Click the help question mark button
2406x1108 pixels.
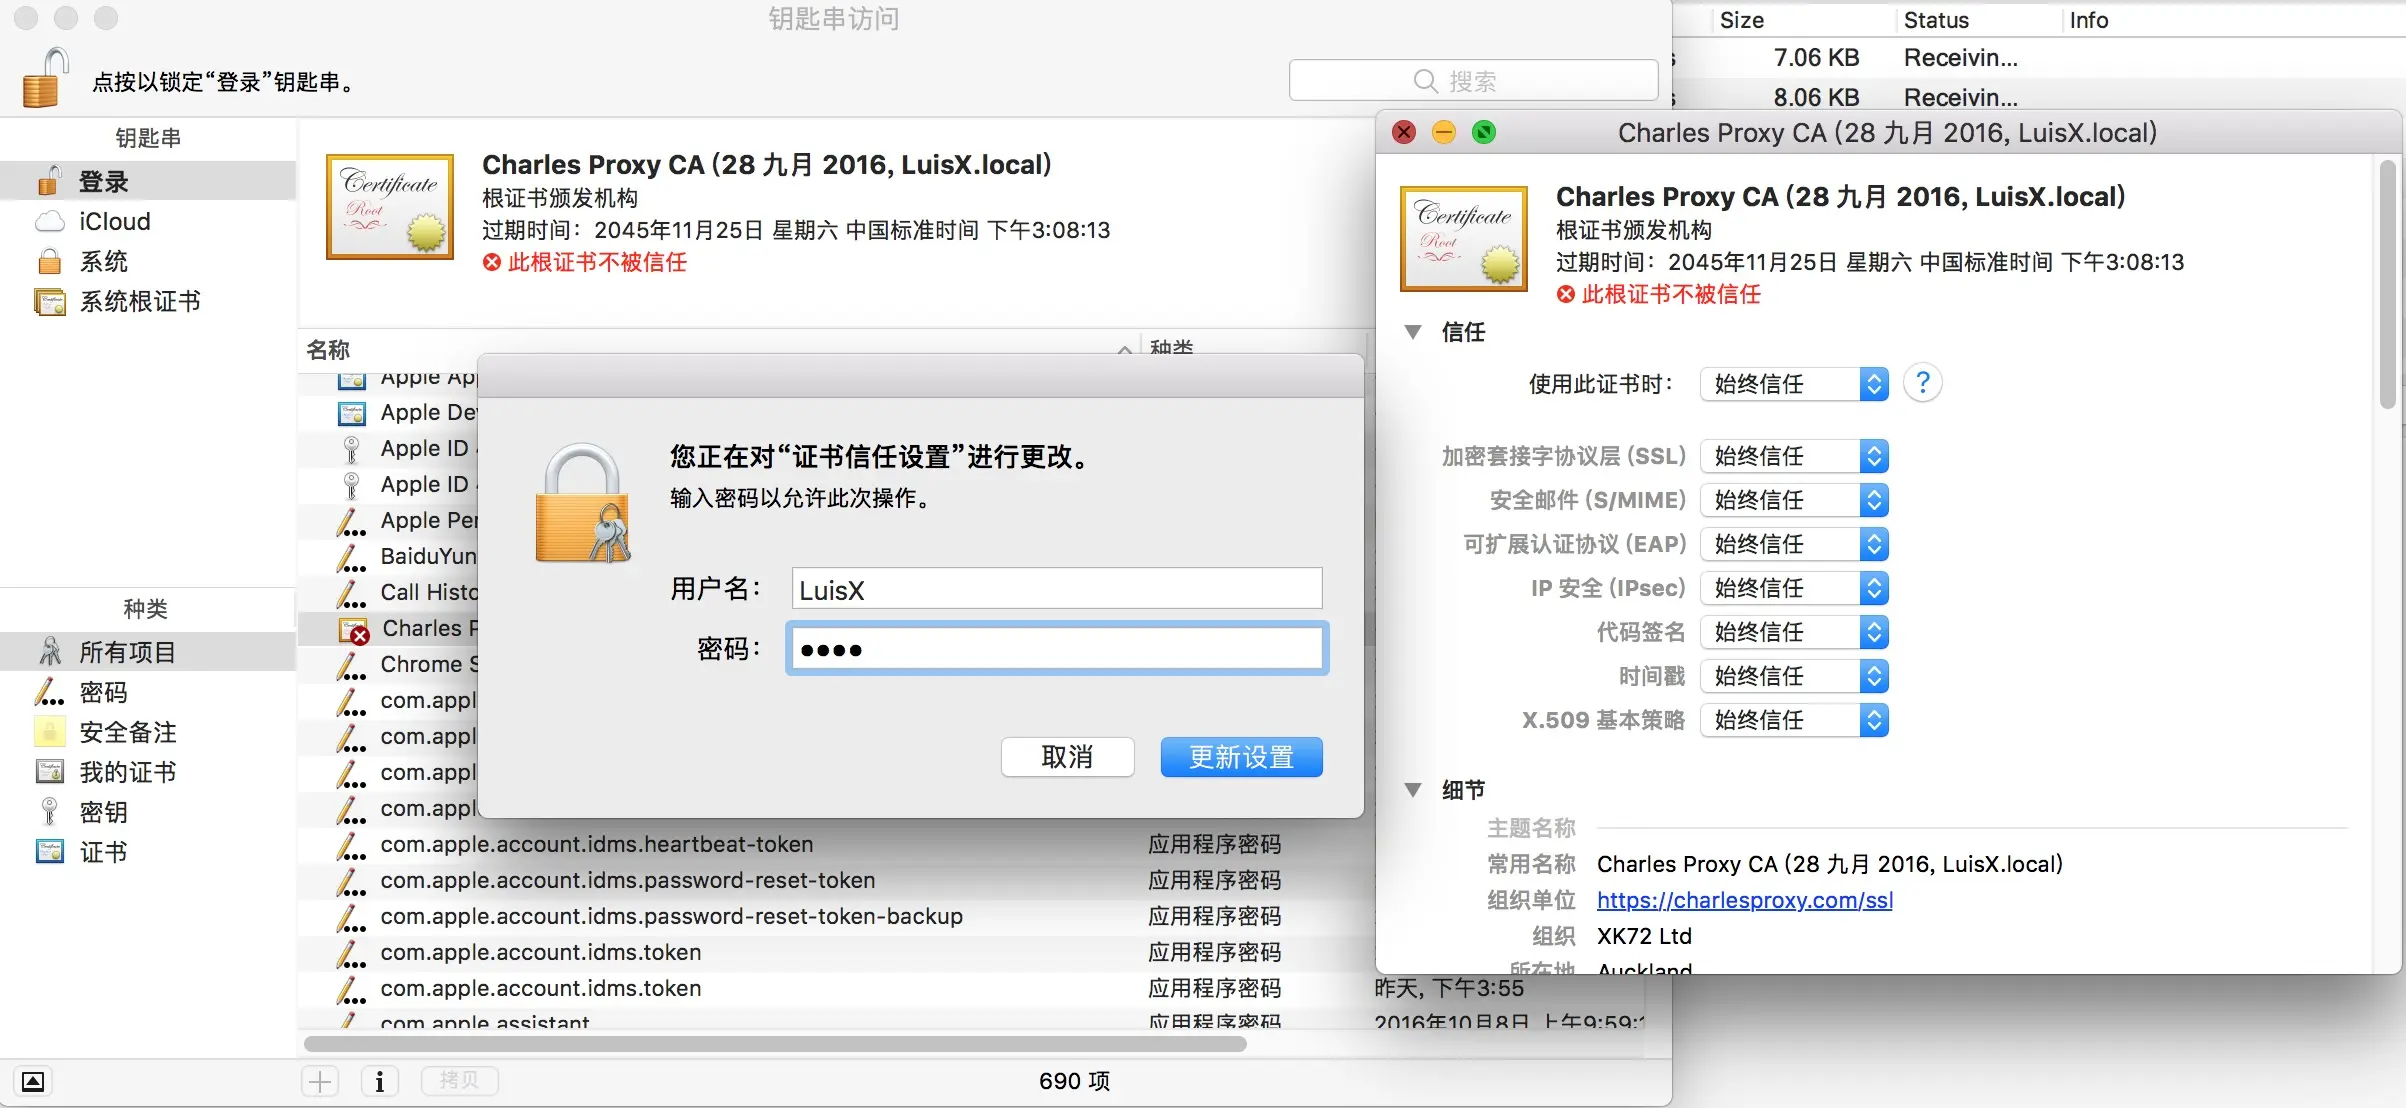(1922, 384)
